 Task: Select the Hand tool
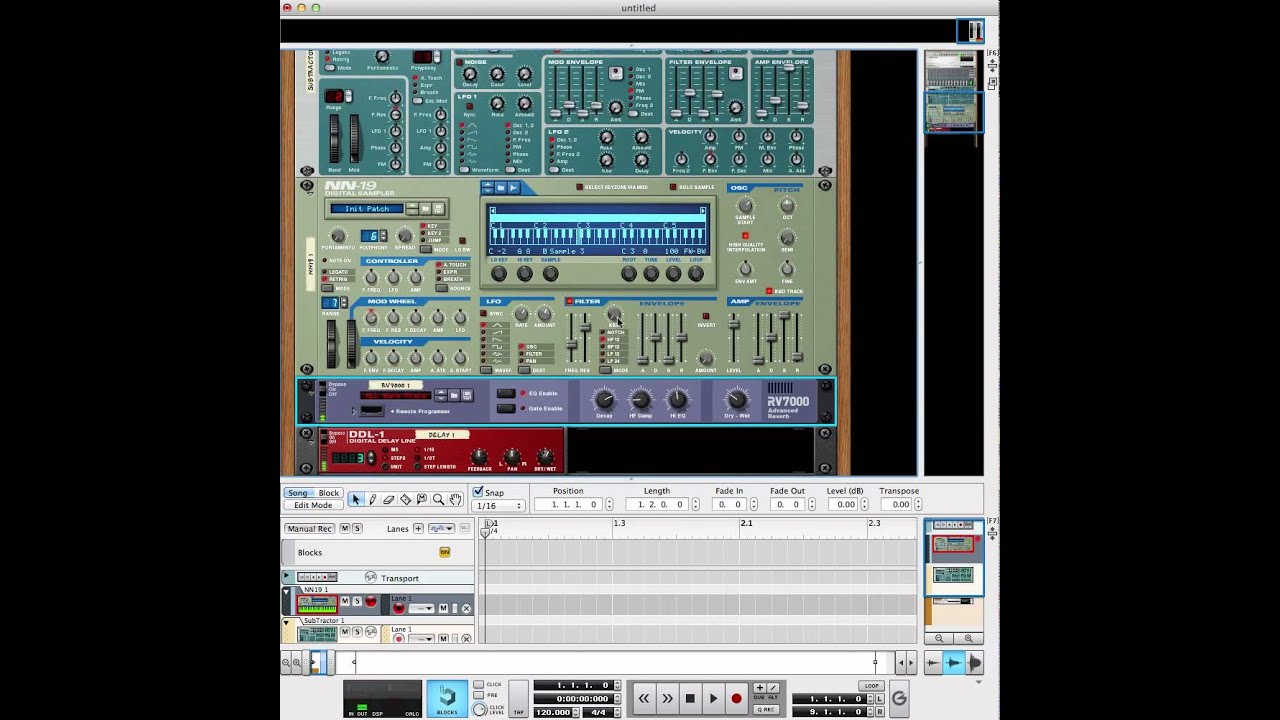click(x=455, y=499)
